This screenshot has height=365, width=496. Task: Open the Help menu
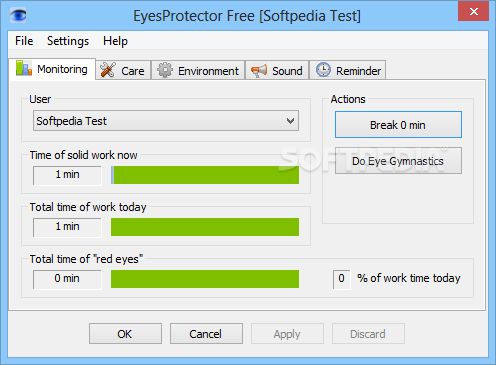click(115, 41)
